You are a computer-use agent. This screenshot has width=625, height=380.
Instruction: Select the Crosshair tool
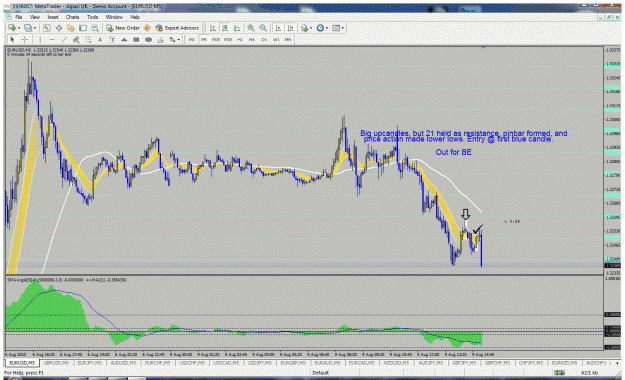tap(24, 39)
